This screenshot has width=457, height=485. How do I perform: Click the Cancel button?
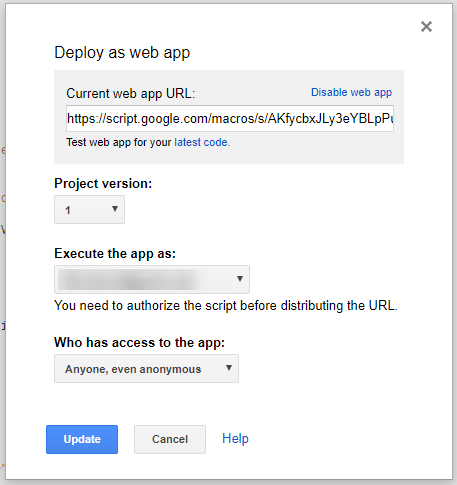[170, 439]
